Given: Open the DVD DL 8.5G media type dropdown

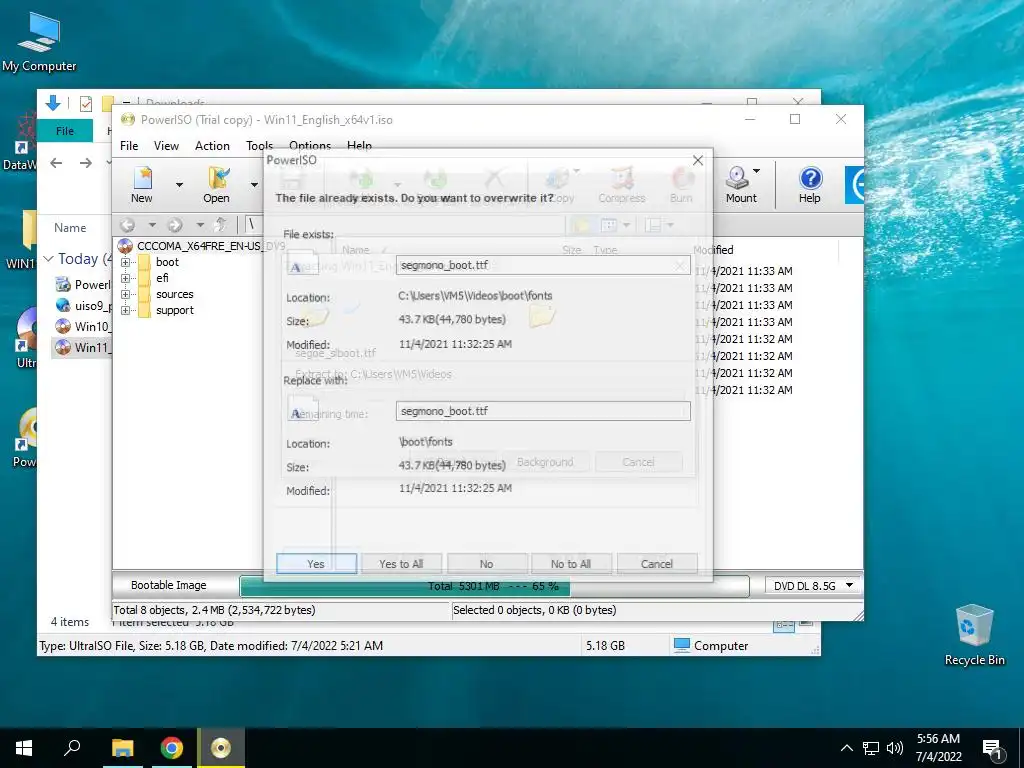Looking at the screenshot, I should point(814,586).
